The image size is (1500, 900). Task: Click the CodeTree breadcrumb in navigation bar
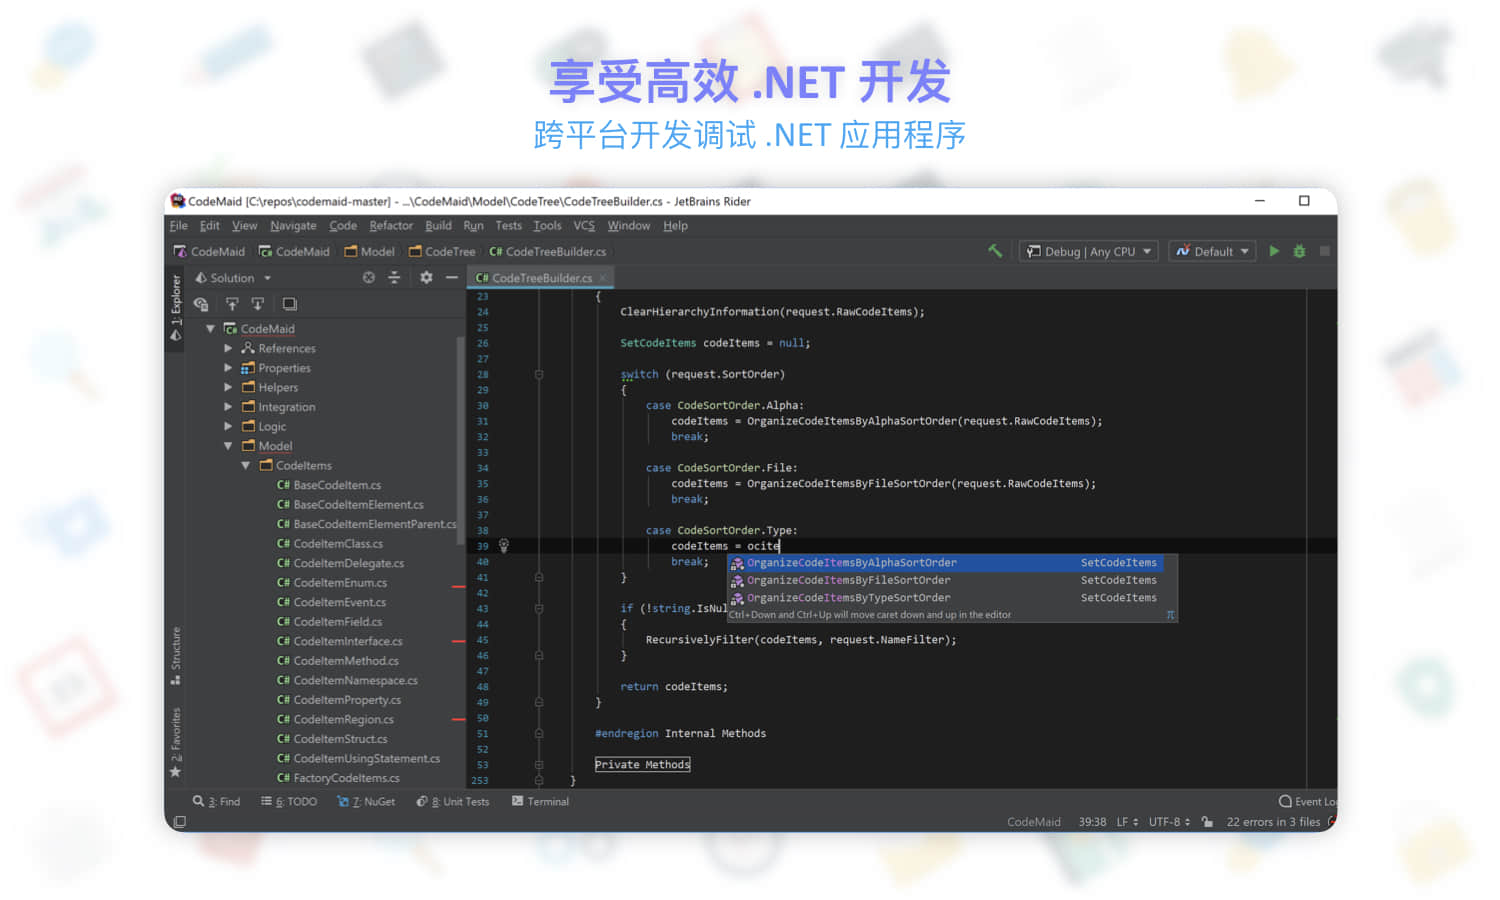tap(442, 252)
